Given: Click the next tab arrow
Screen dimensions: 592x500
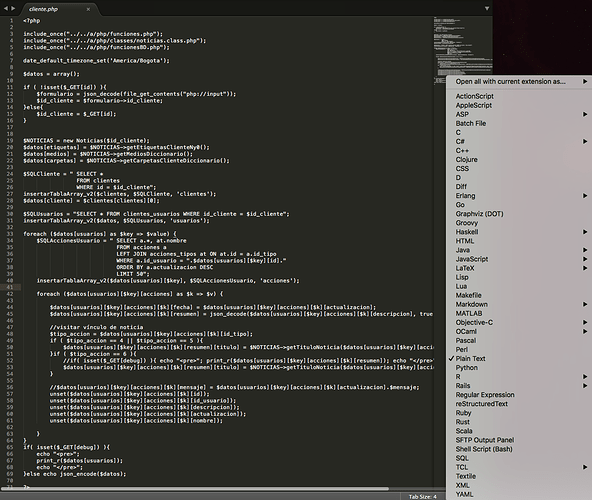Looking at the screenshot, I should 13,8.
